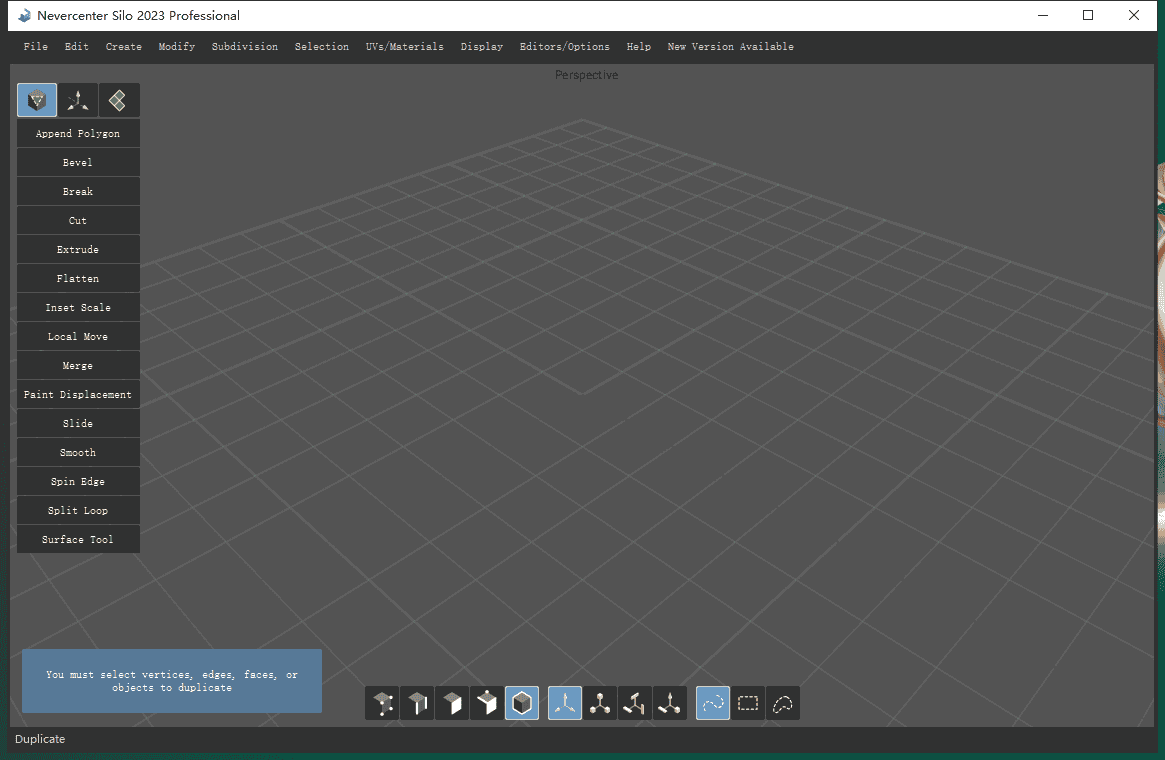The height and width of the screenshot is (760, 1165).
Task: Toggle object selection mode cube icon
Action: tap(522, 704)
